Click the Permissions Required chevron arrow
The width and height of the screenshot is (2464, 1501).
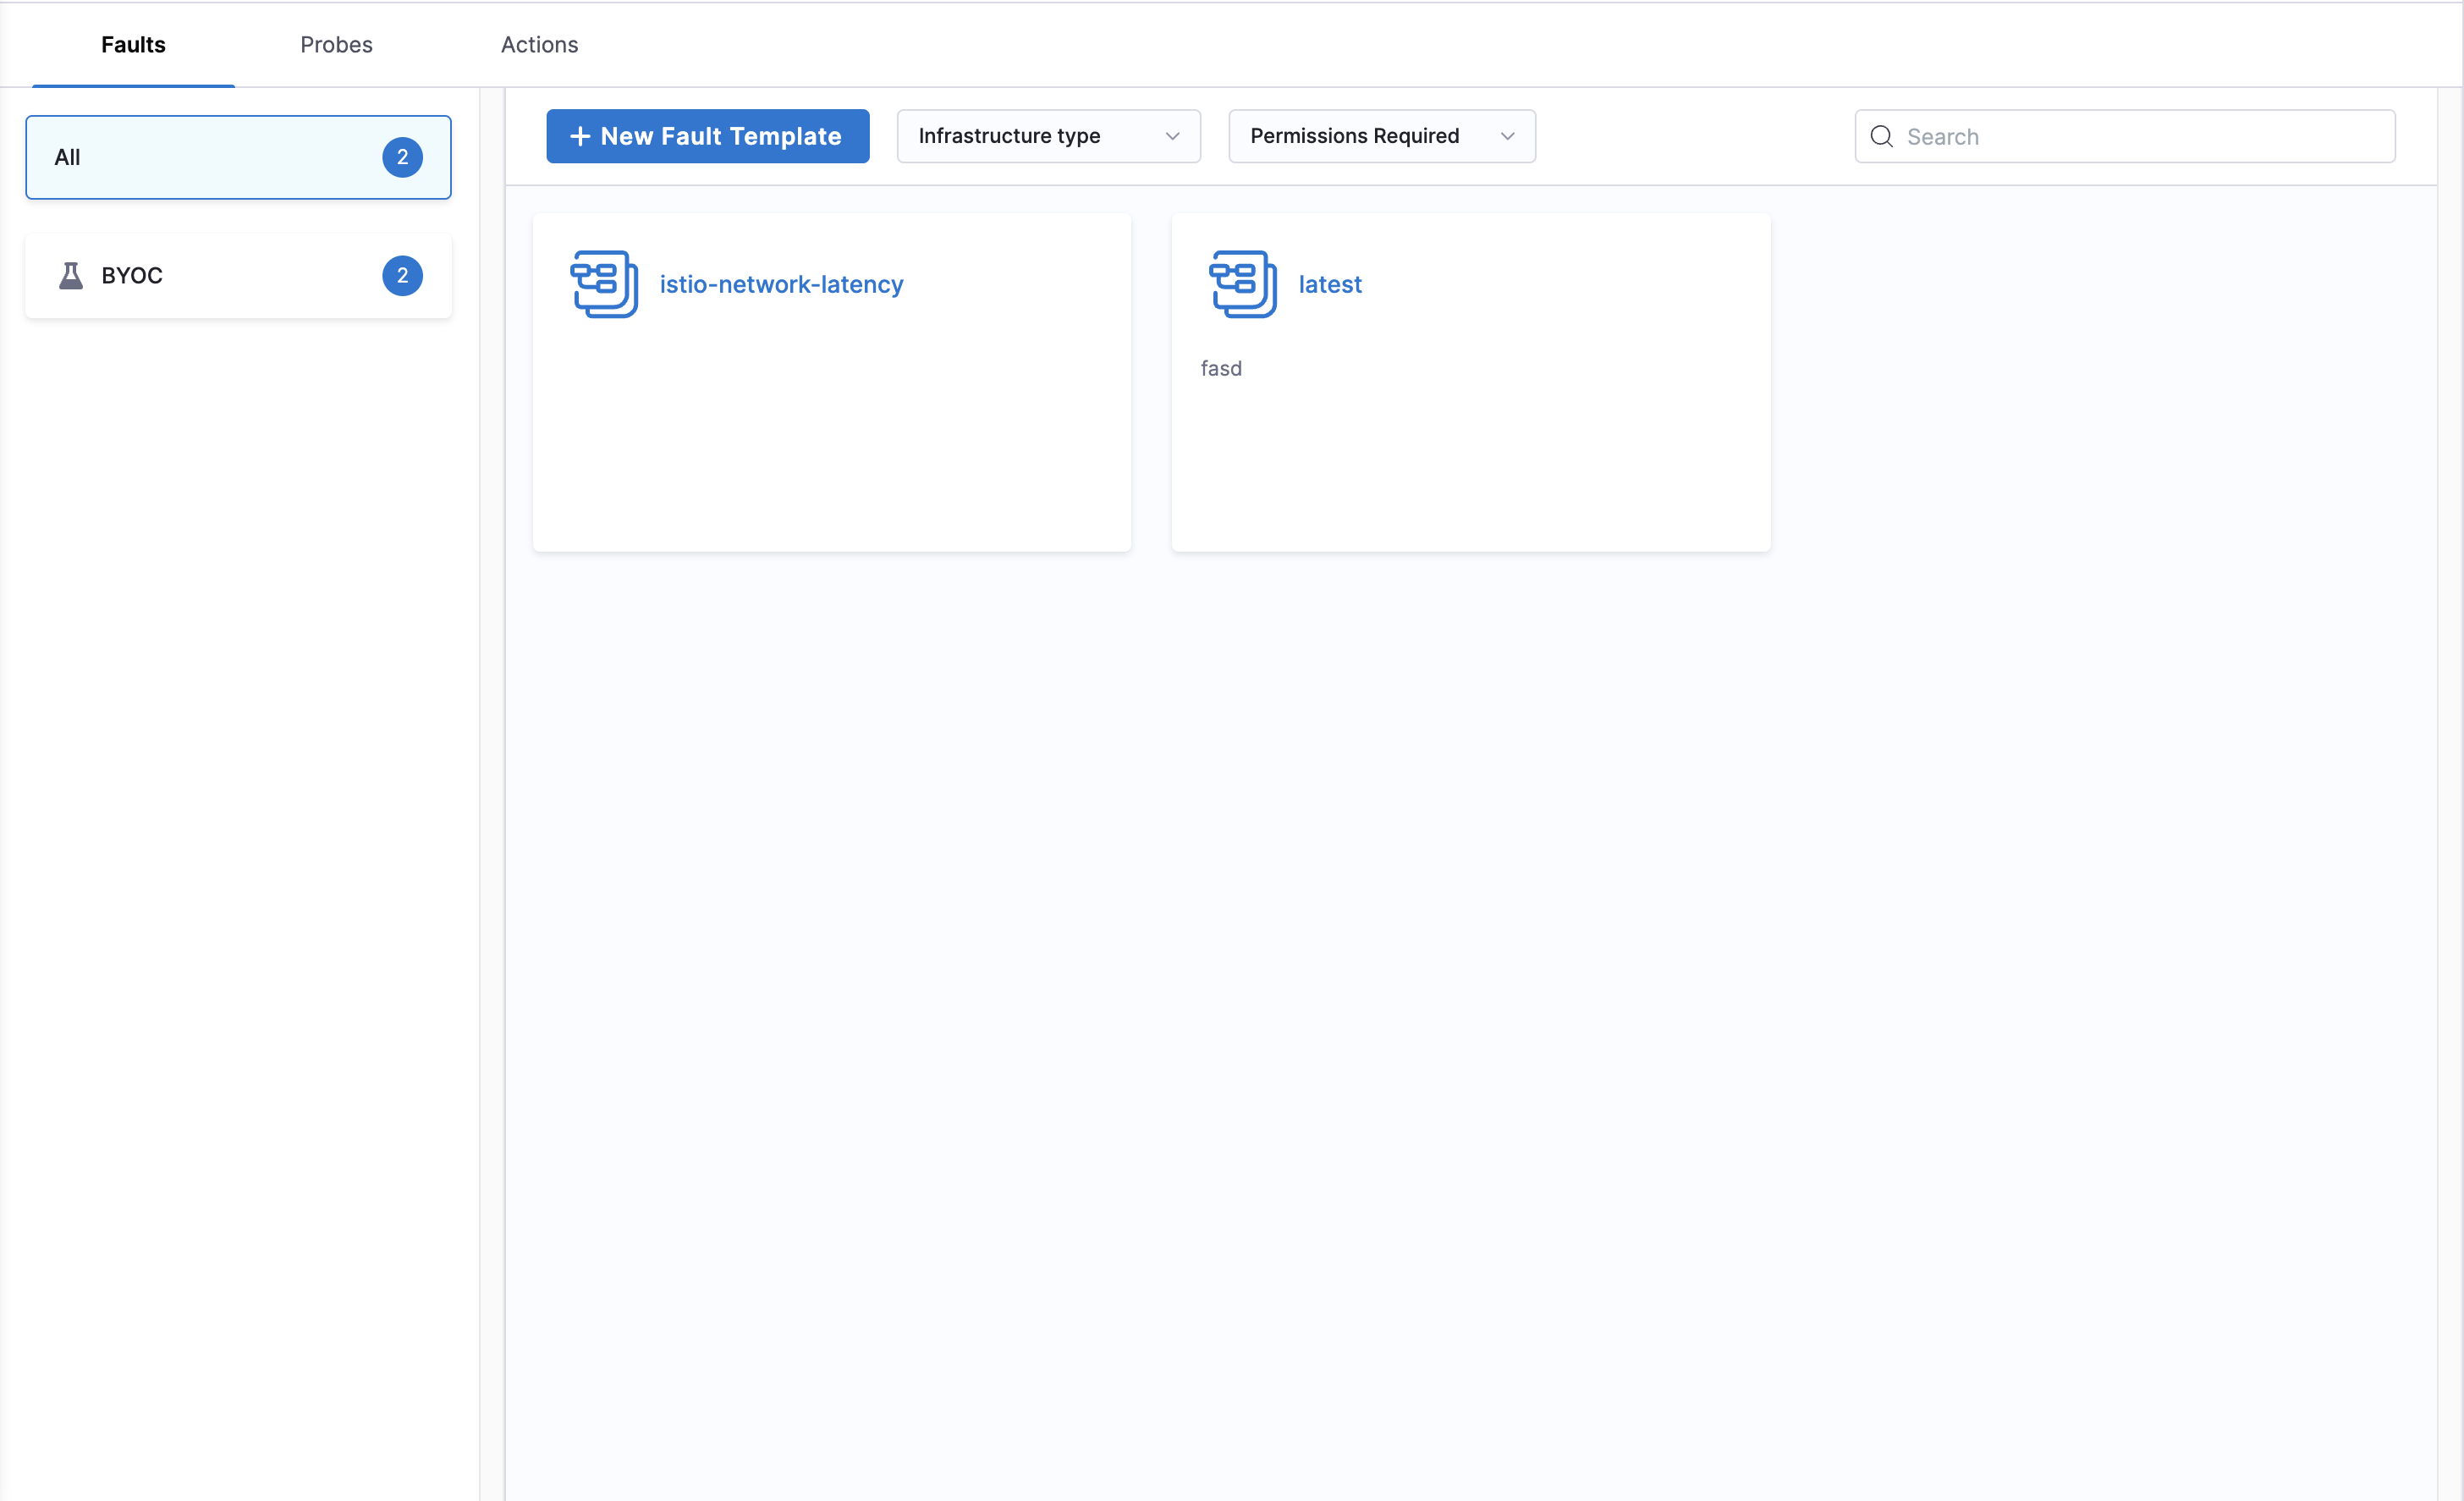[x=1507, y=137]
